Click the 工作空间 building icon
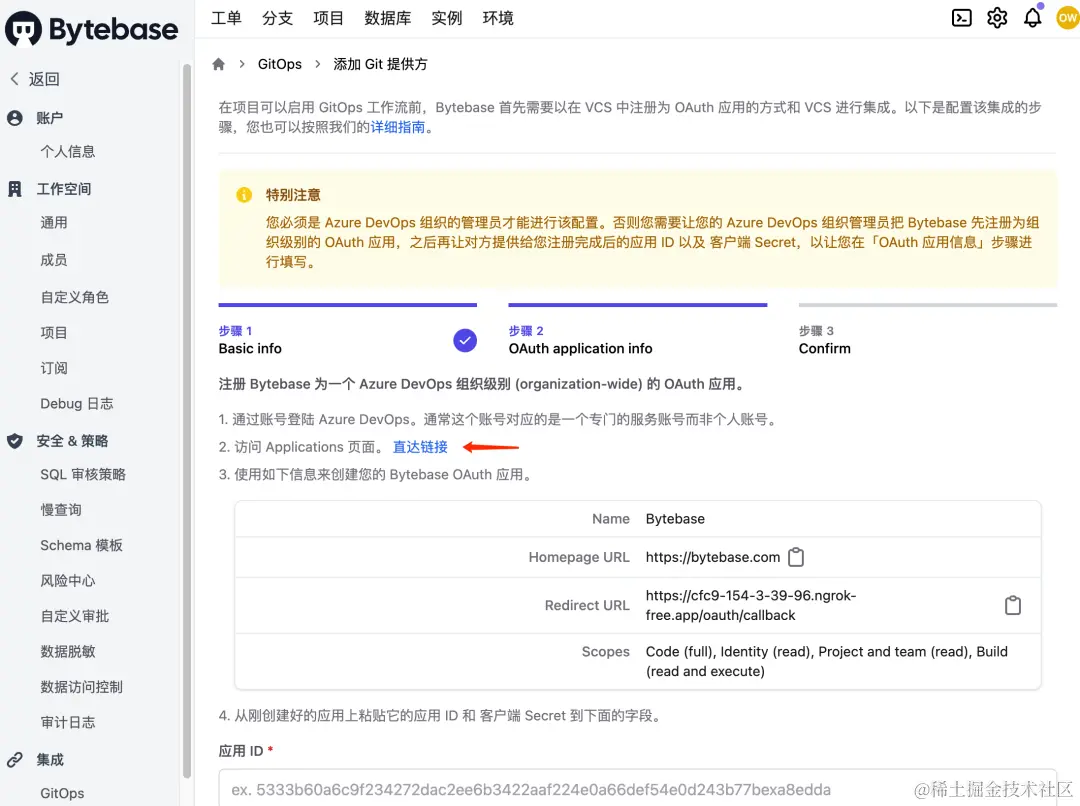The height and width of the screenshot is (806, 1080). coord(14,189)
